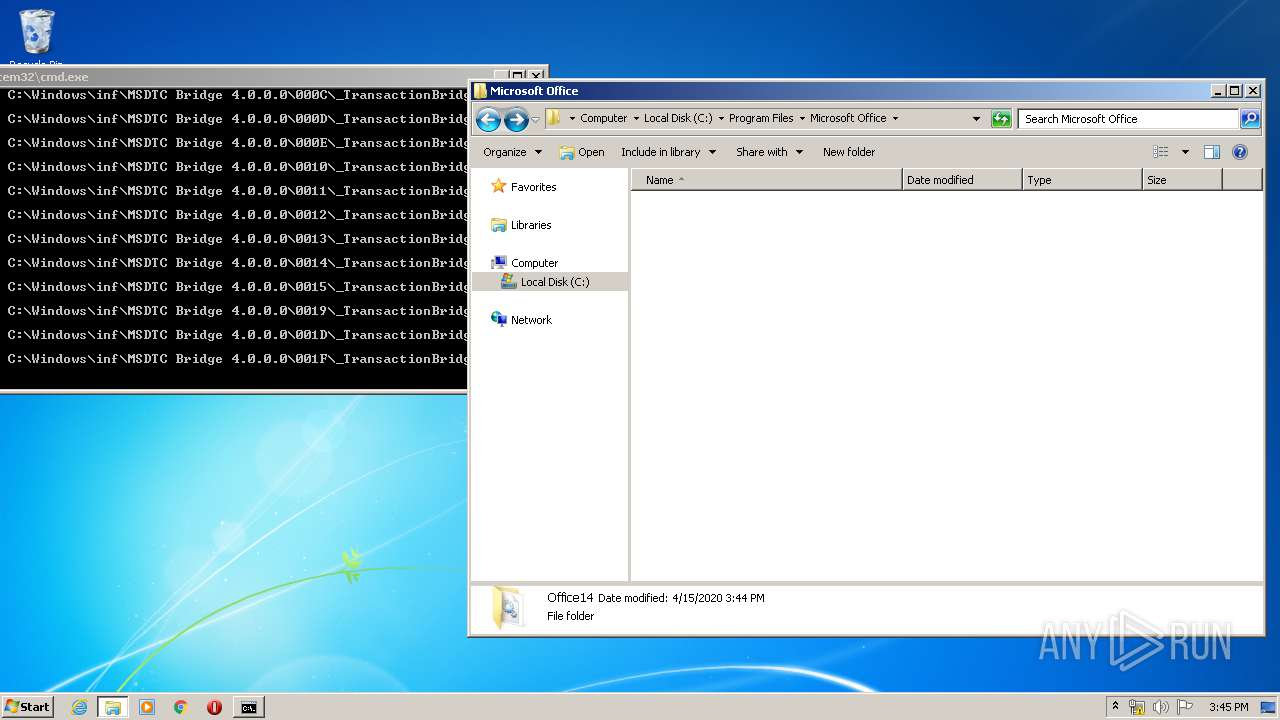Viewport: 1280px width, 720px height.
Task: Switch to cmd.exe taskbar button
Action: (x=248, y=707)
